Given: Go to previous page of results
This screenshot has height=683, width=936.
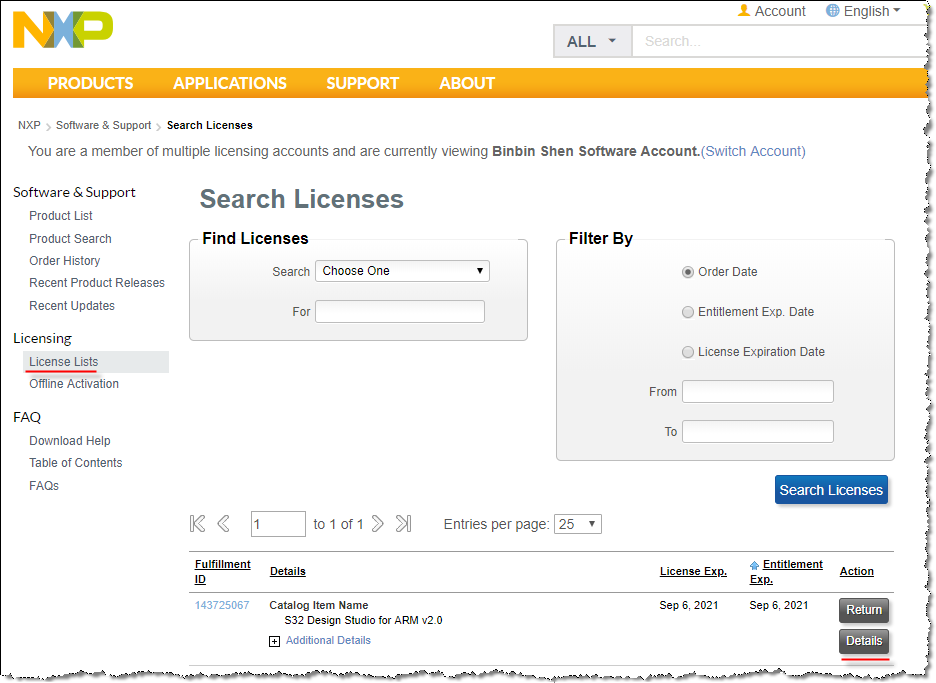Looking at the screenshot, I should coord(224,523).
